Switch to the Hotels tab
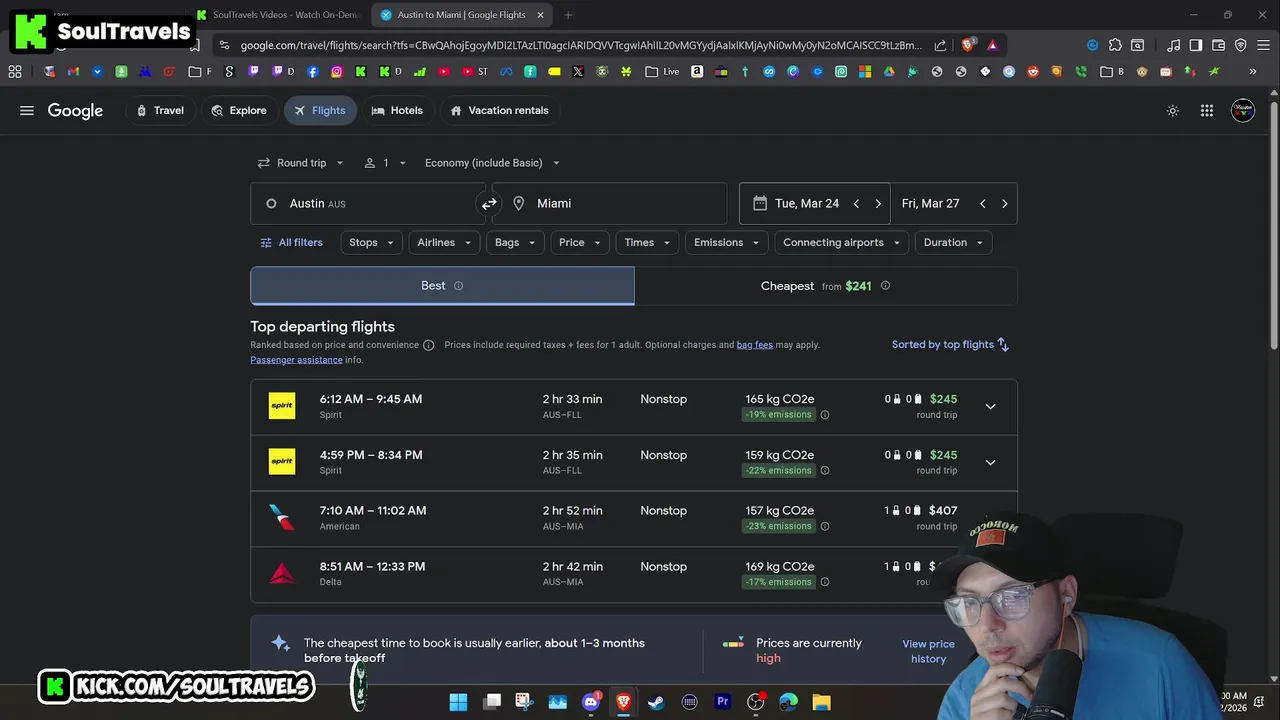The width and height of the screenshot is (1280, 720). (x=397, y=111)
